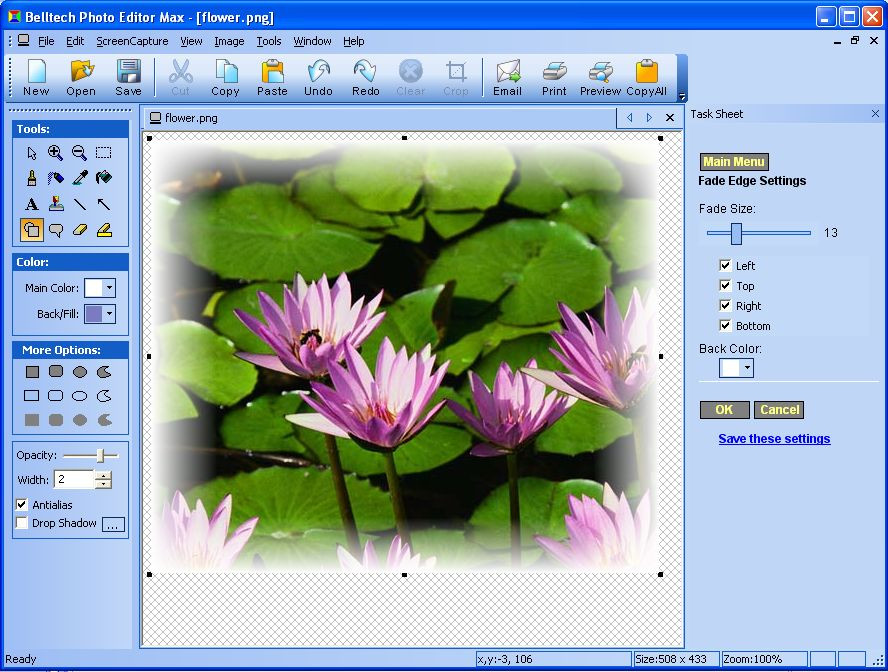The height and width of the screenshot is (672, 888).
Task: Expand the toolbar overflow options arrow
Action: tap(682, 96)
